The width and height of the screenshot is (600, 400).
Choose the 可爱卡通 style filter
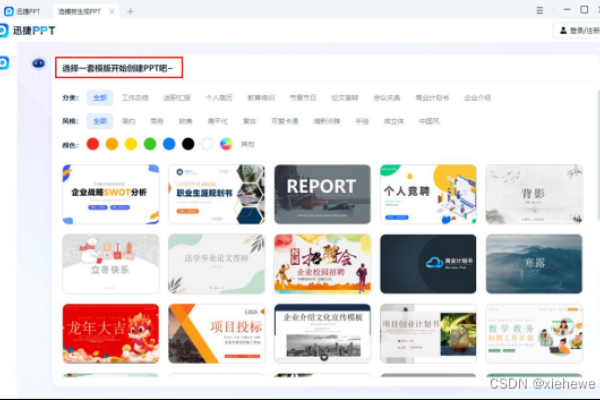285,121
